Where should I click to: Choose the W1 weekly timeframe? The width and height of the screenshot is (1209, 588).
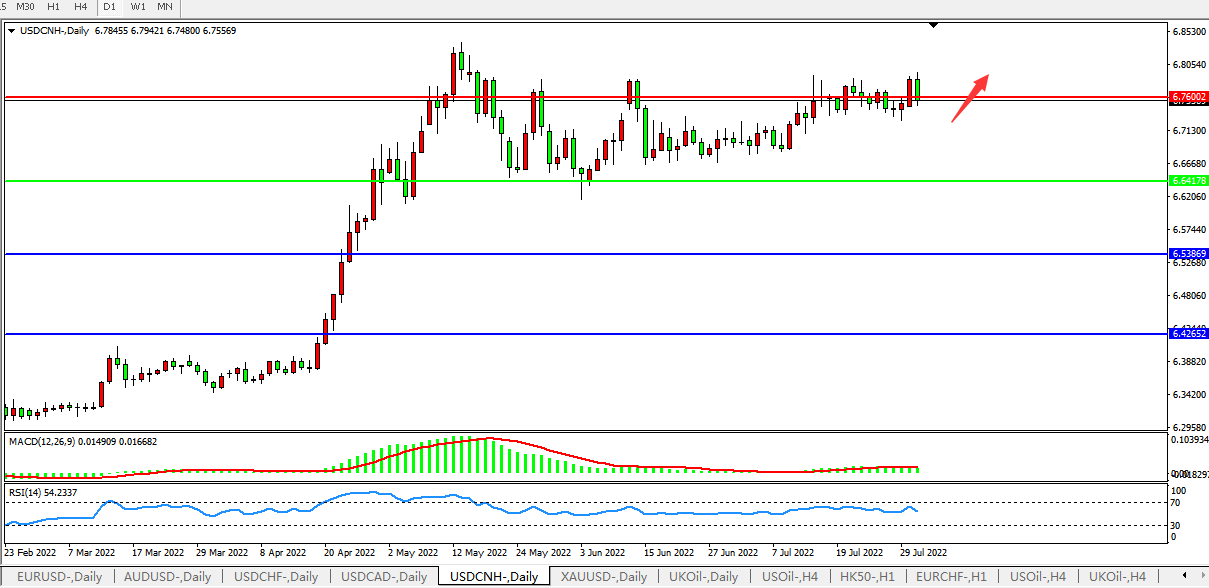click(137, 7)
